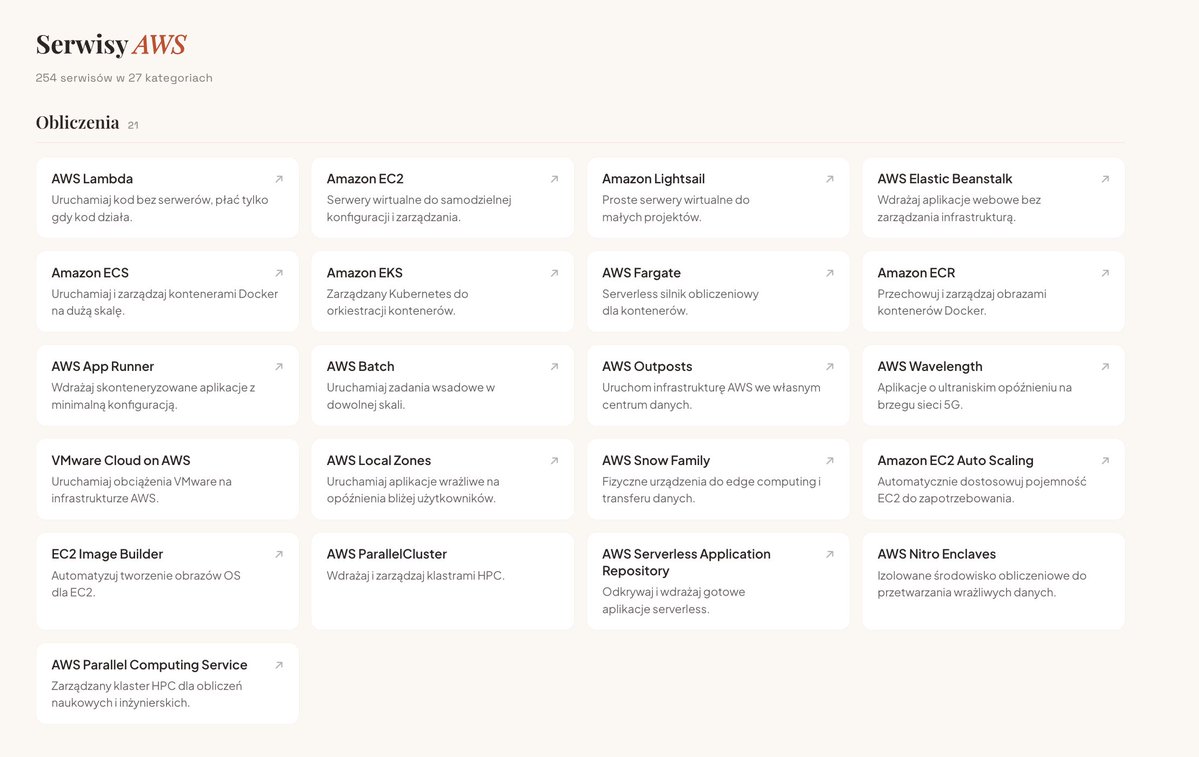The image size is (1199, 757).
Task: Click description 'Serverless silnik obliczeniowy'
Action: tap(680, 294)
